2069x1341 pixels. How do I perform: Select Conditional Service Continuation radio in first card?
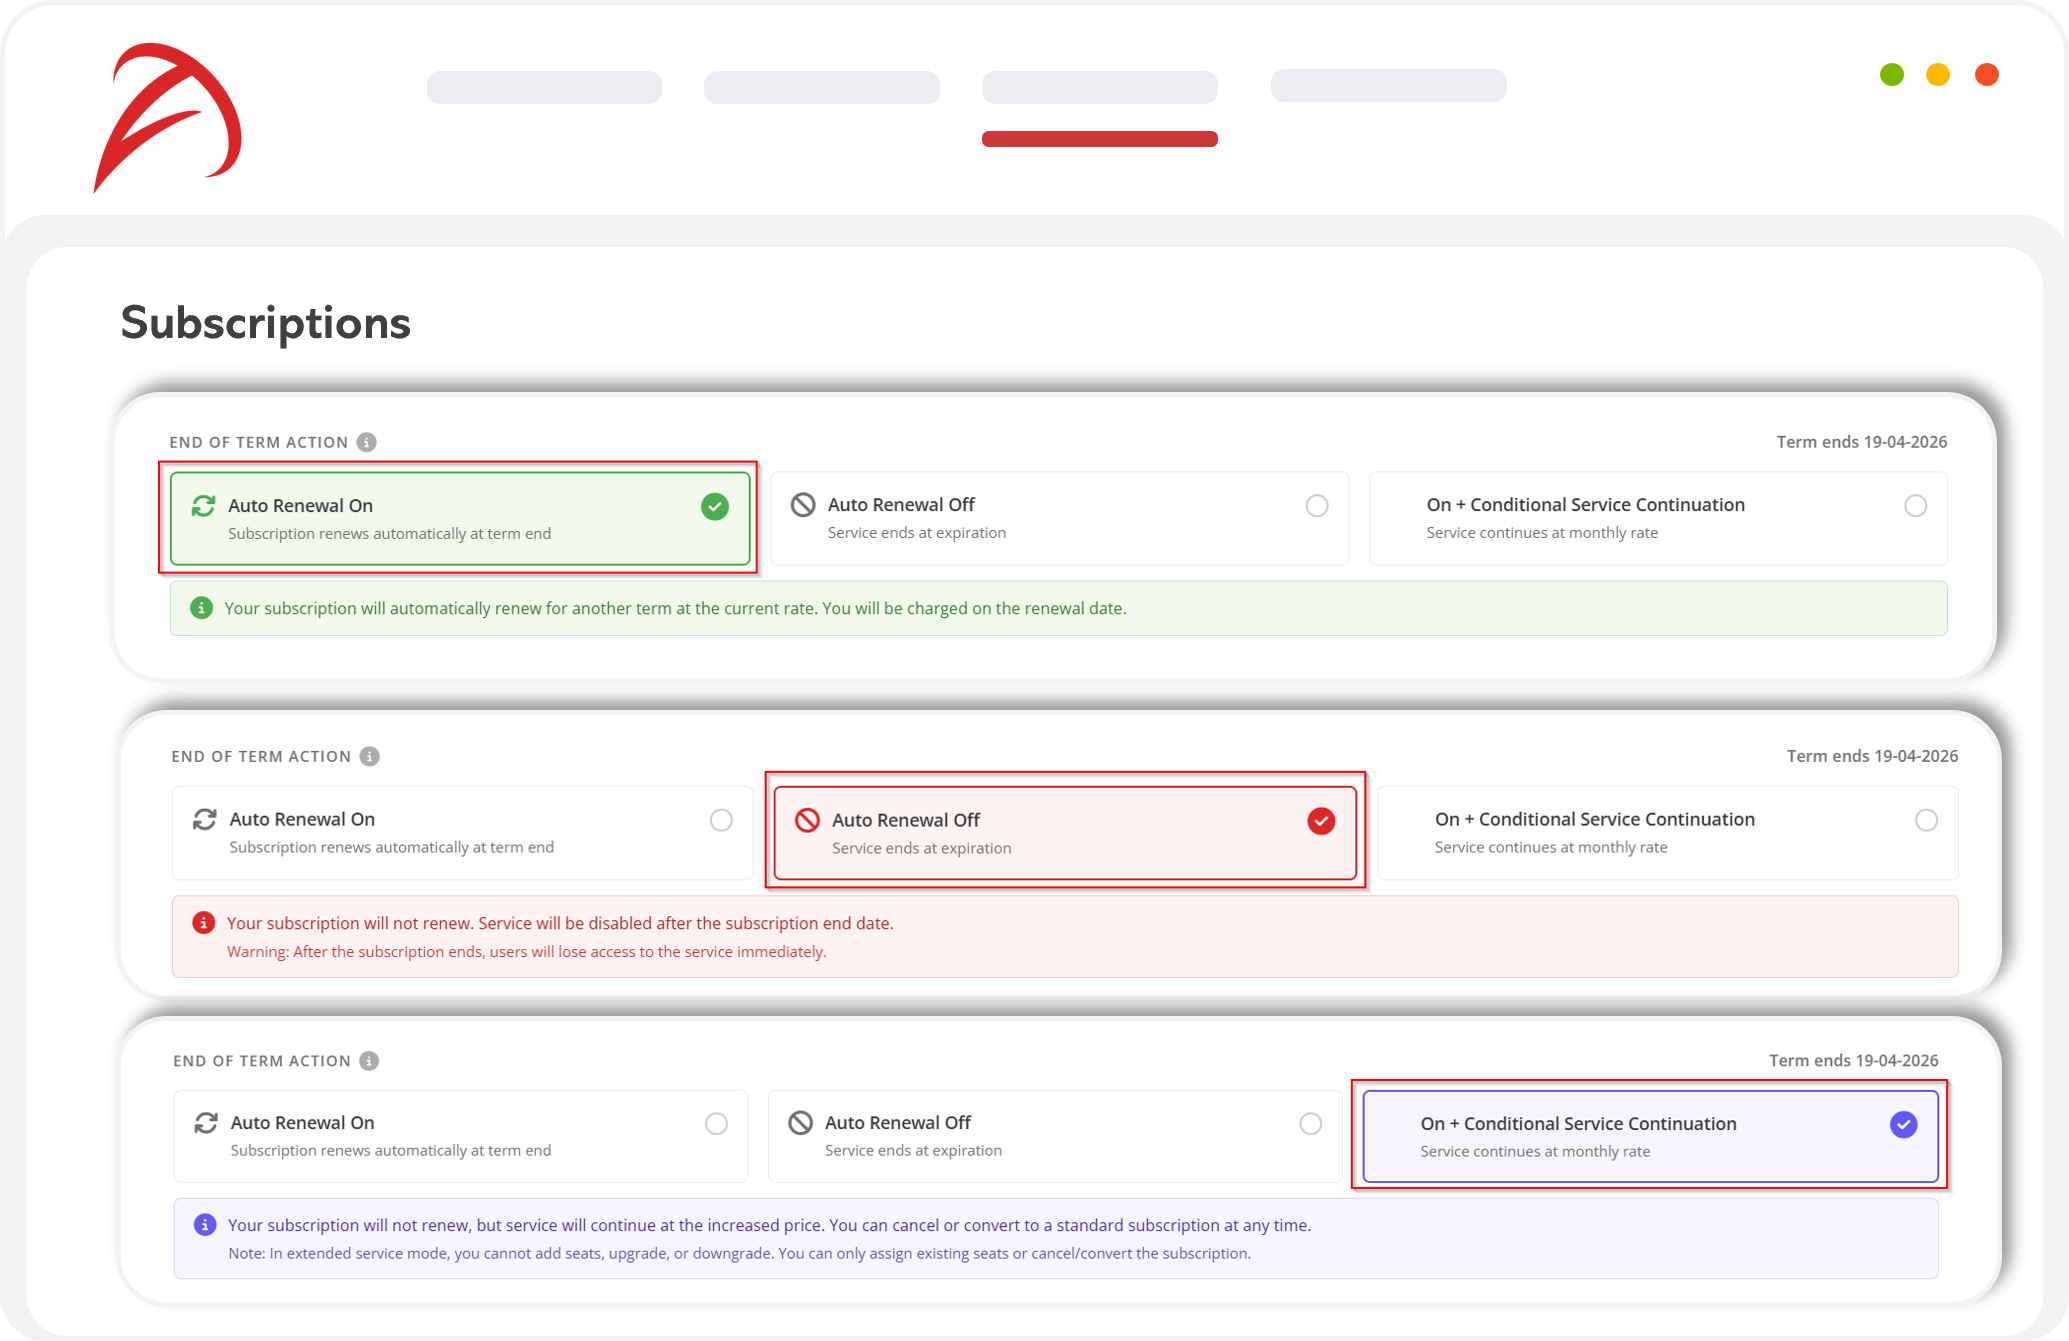tap(1916, 506)
